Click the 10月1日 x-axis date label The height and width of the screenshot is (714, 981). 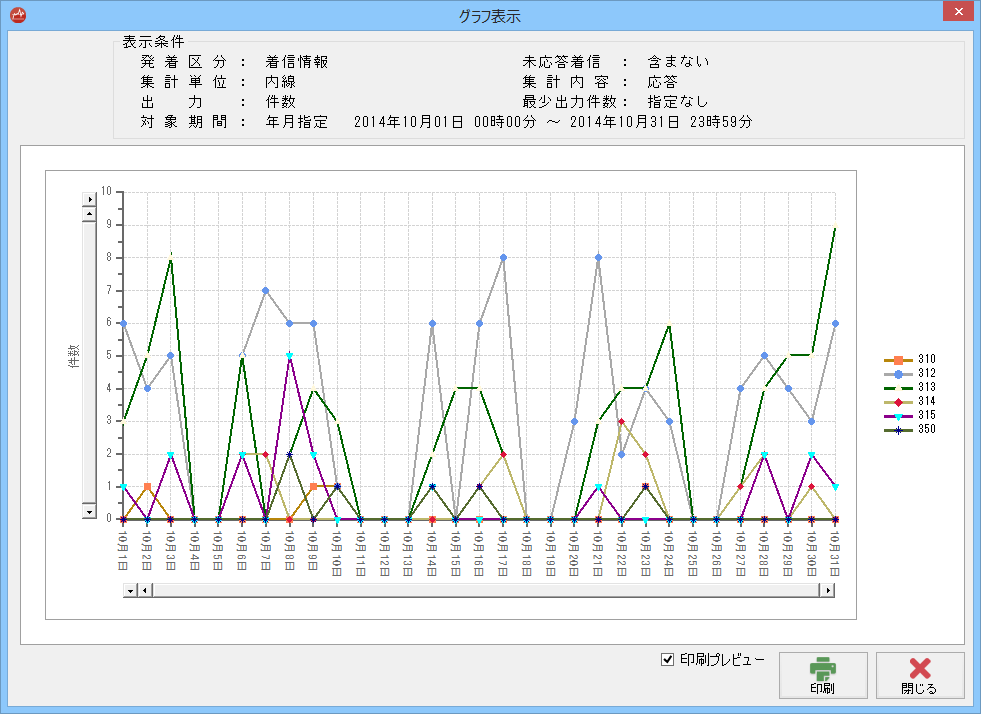[x=123, y=548]
